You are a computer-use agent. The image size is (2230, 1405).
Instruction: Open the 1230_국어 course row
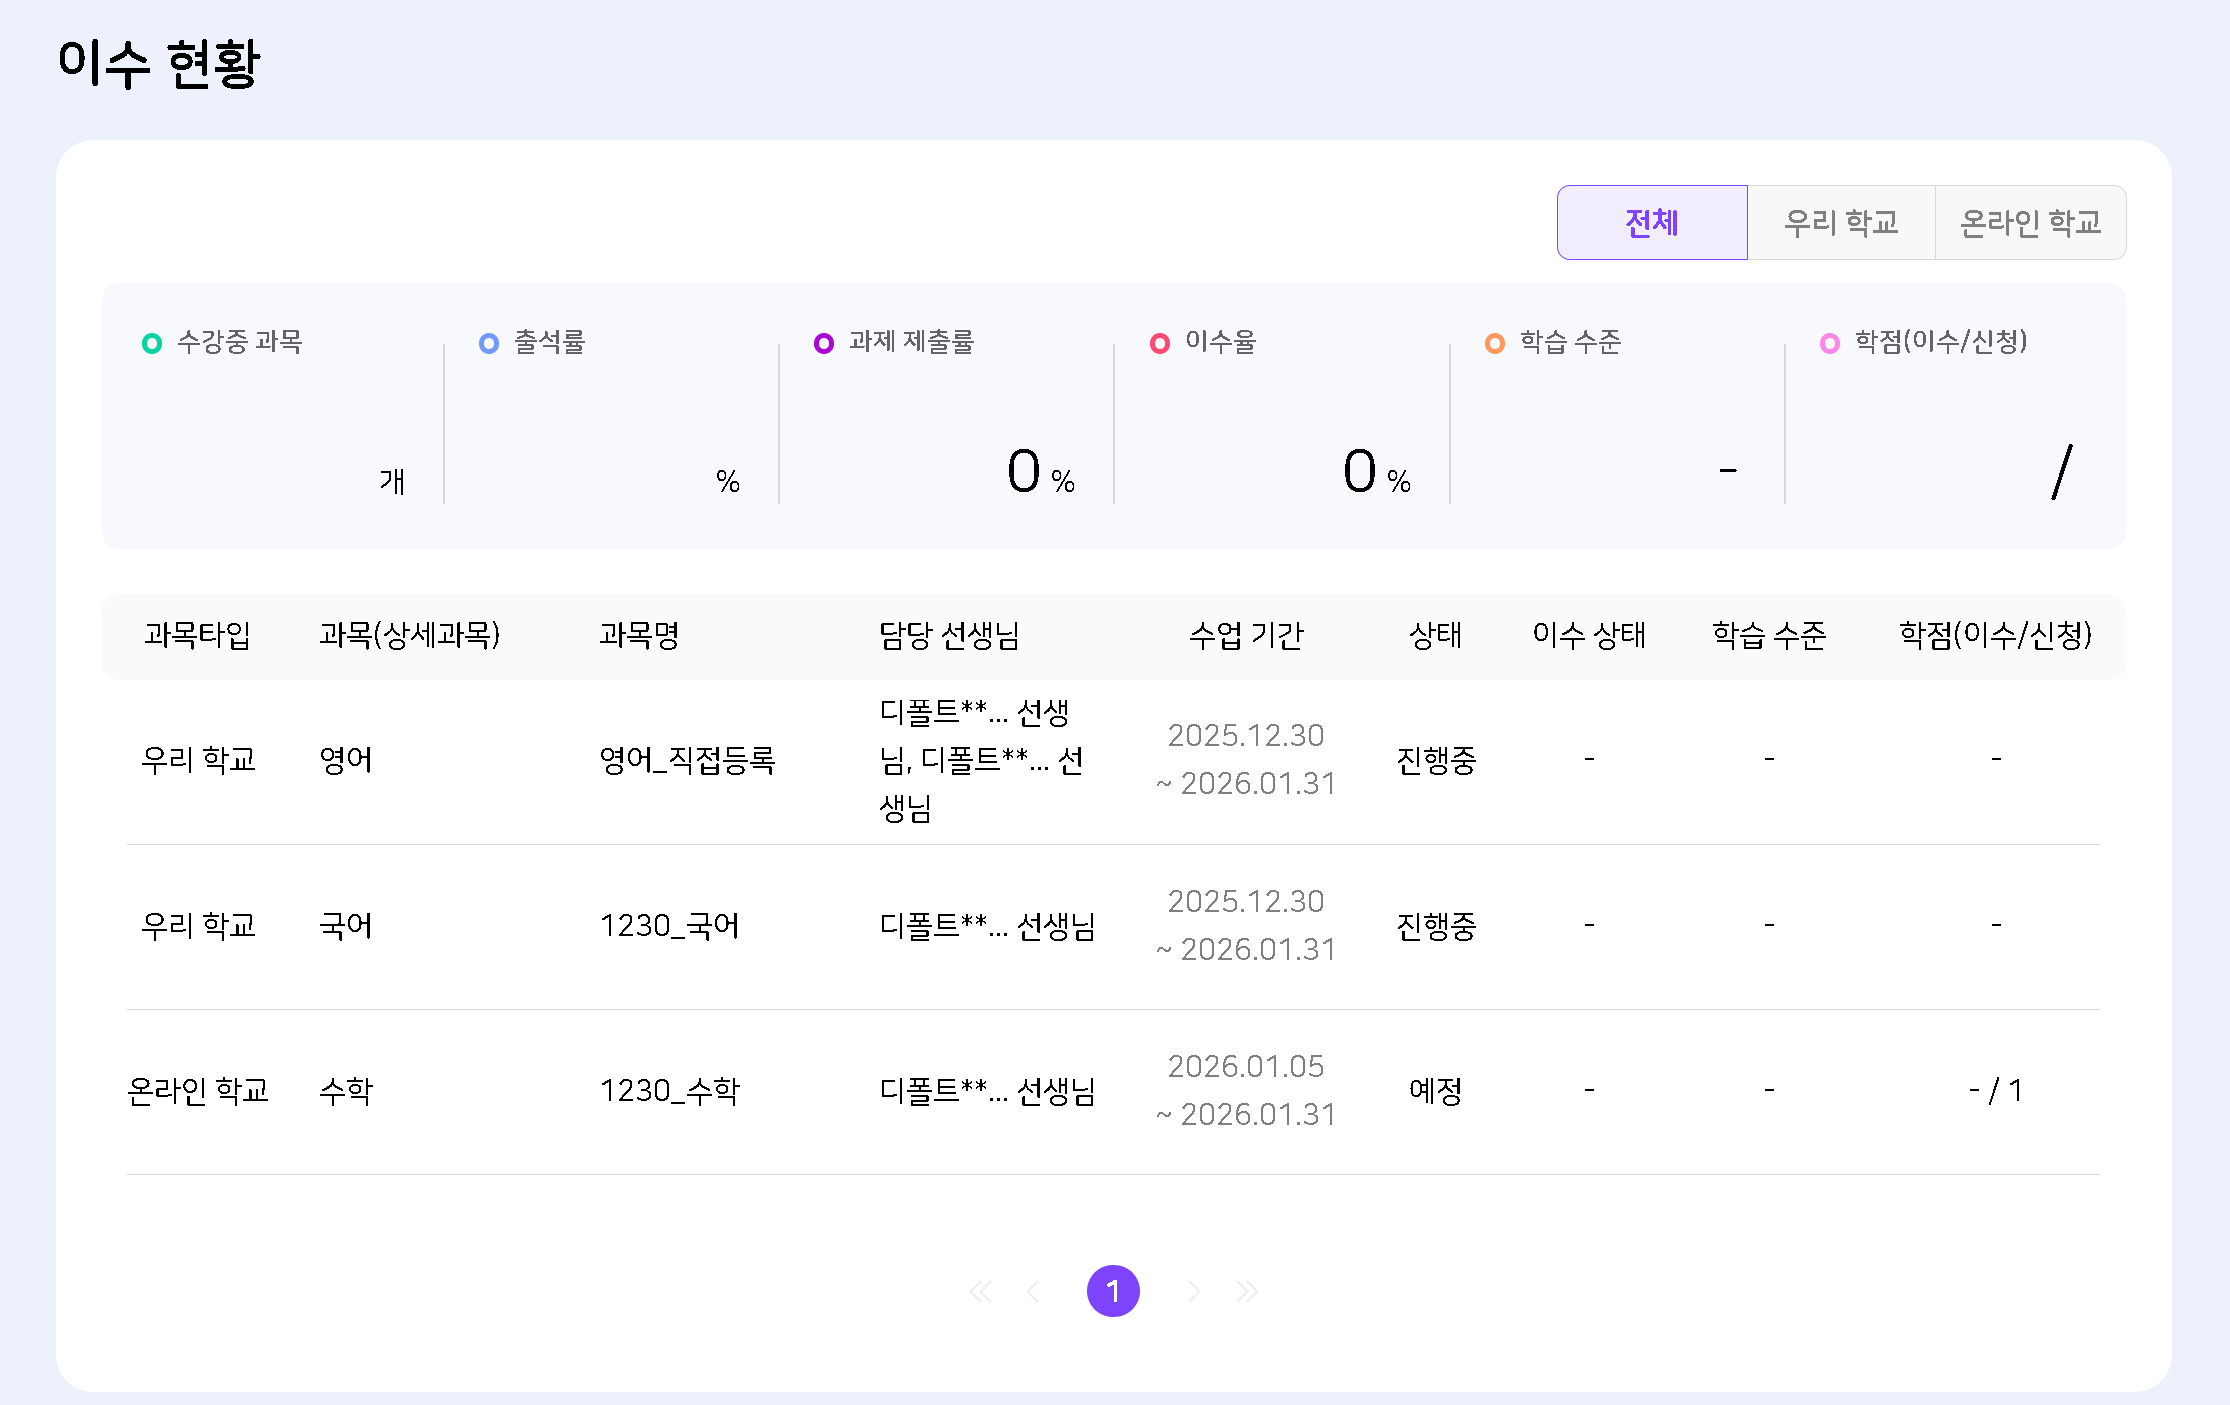click(669, 926)
